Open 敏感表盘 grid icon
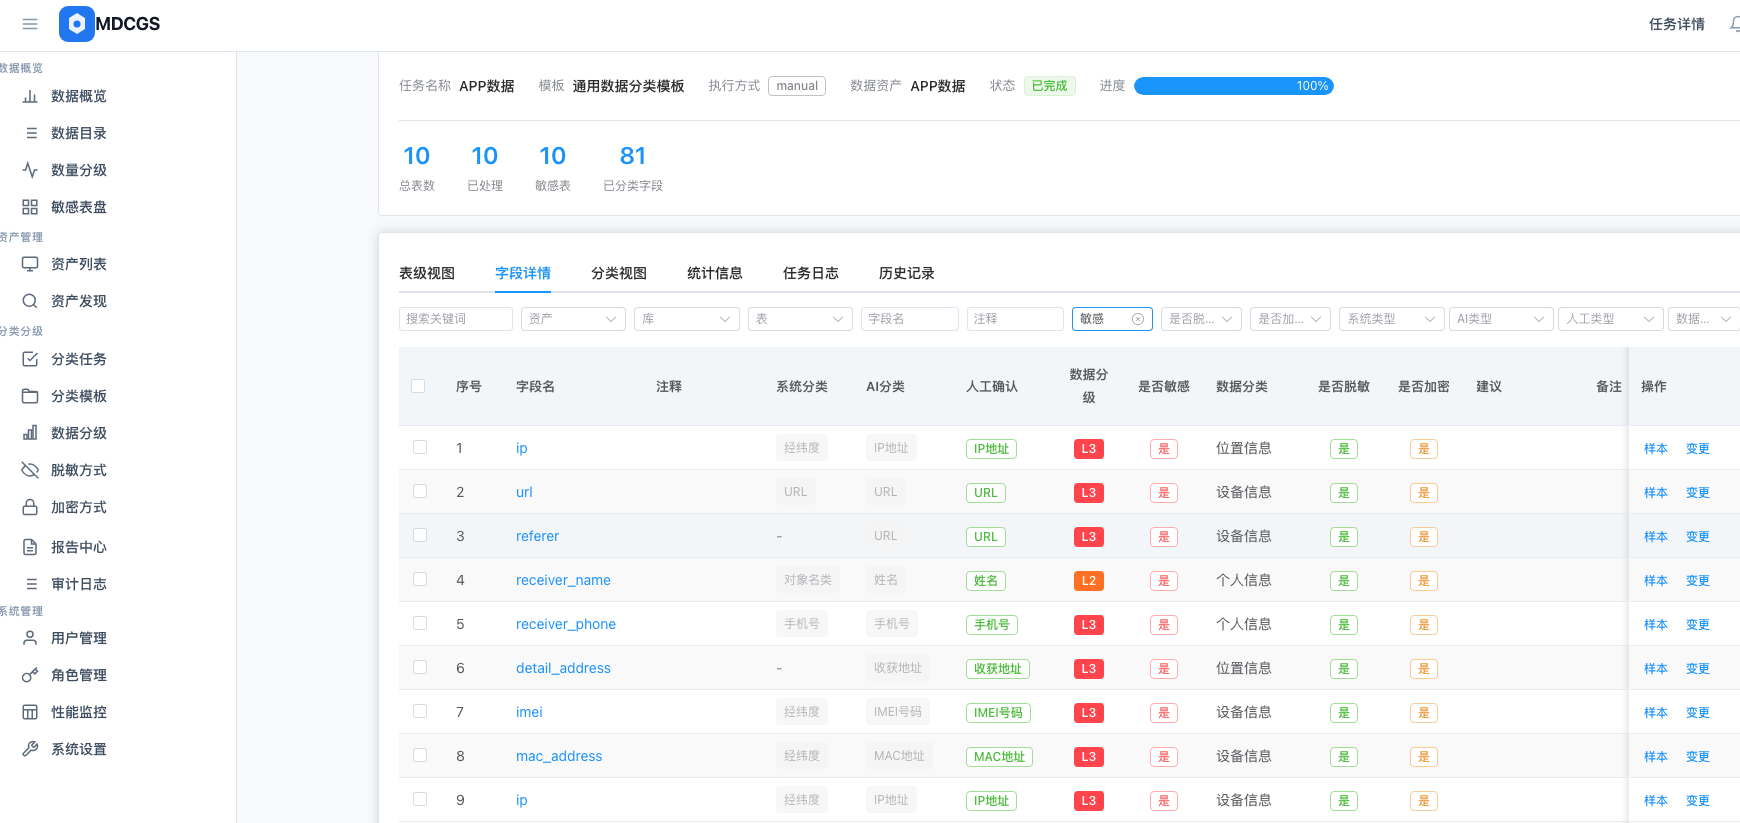1740x823 pixels. (x=30, y=207)
